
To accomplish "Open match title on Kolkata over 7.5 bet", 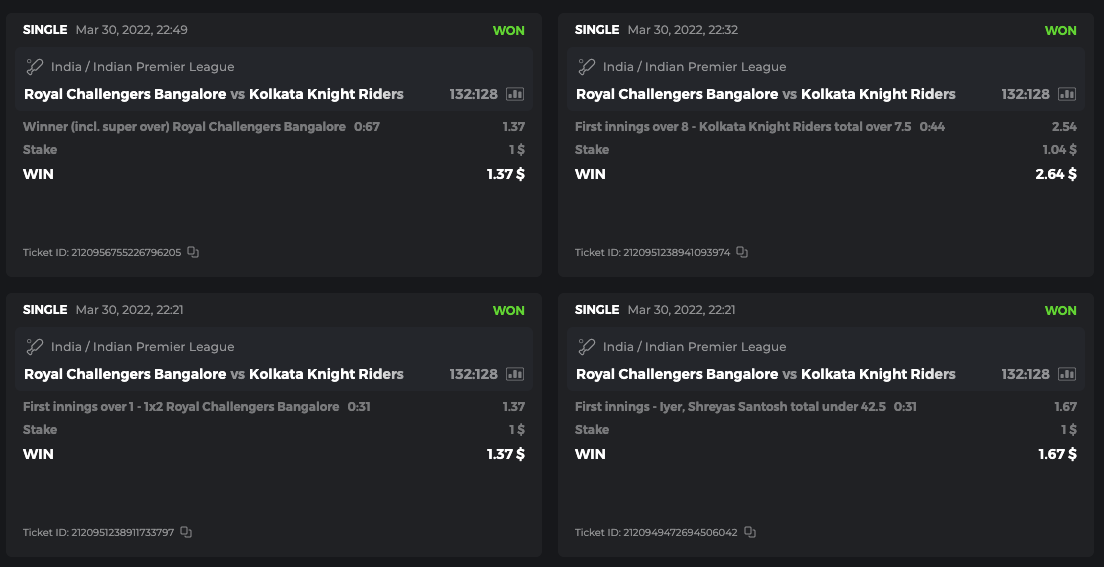I will tap(766, 94).
